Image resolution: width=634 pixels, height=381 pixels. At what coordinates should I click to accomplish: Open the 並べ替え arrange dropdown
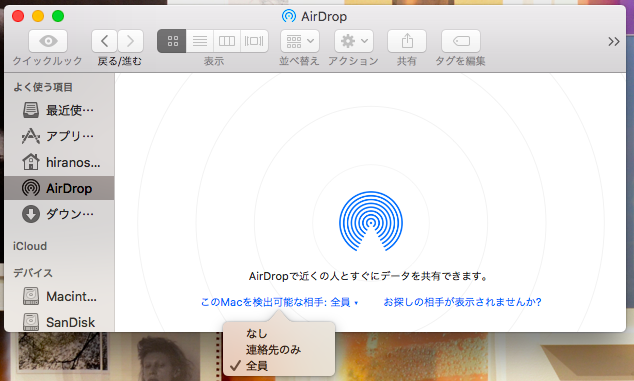[x=300, y=41]
